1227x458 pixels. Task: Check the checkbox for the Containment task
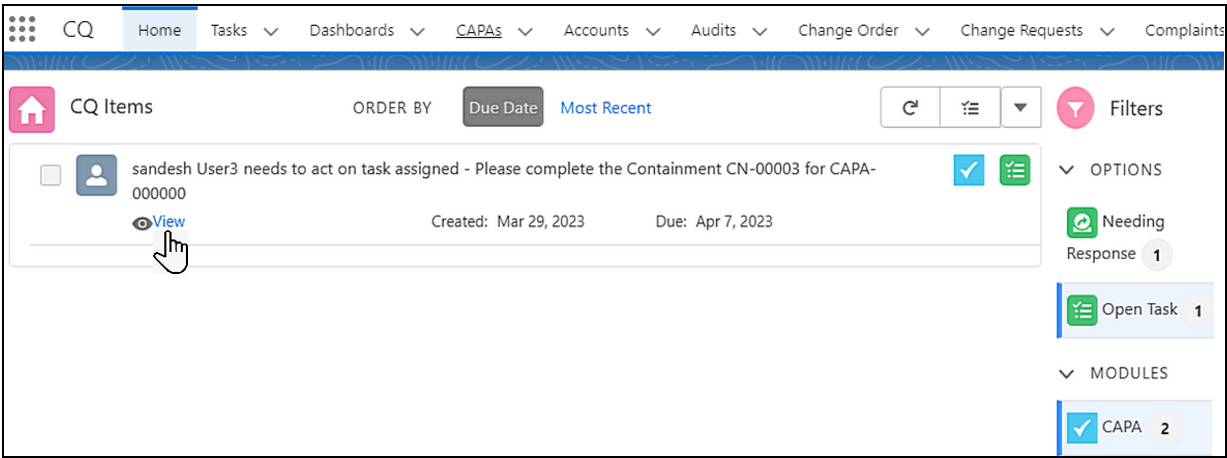coord(50,175)
